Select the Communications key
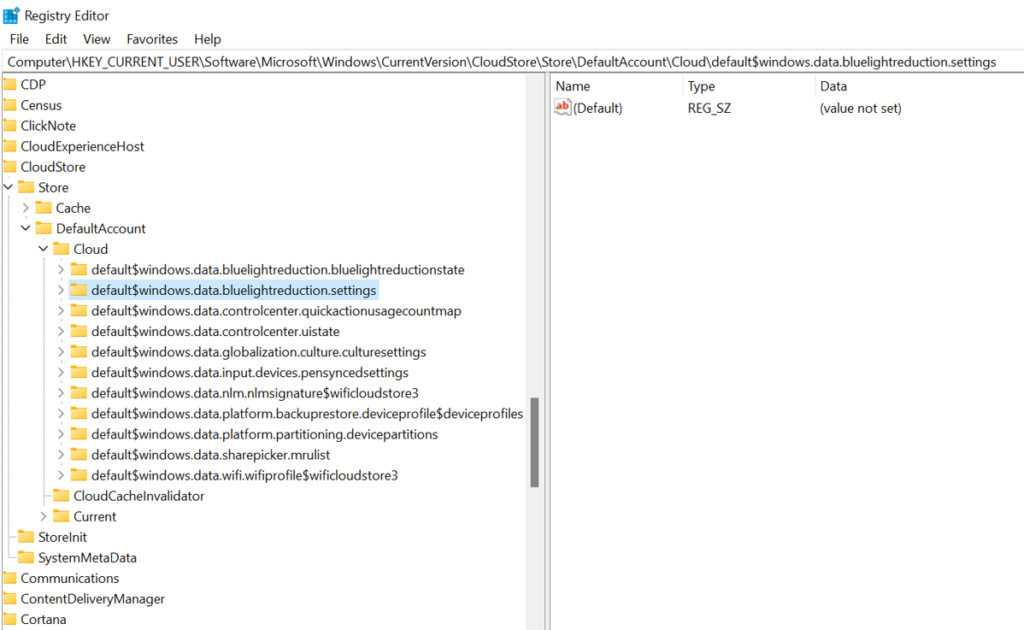 [70, 578]
